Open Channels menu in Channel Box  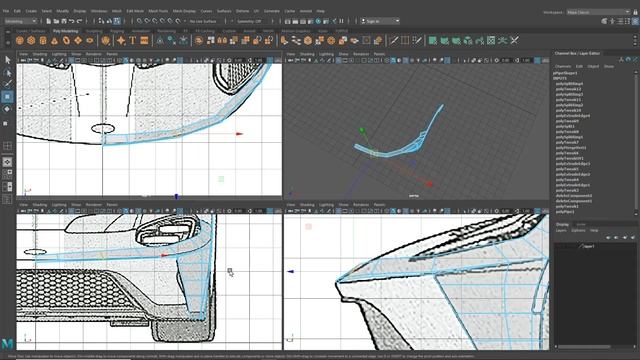click(x=563, y=66)
